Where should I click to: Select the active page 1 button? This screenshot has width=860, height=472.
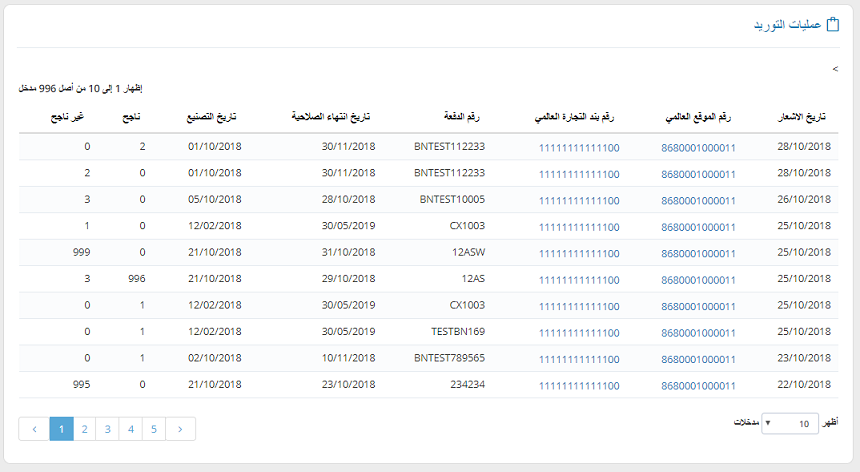pyautogui.click(x=62, y=429)
